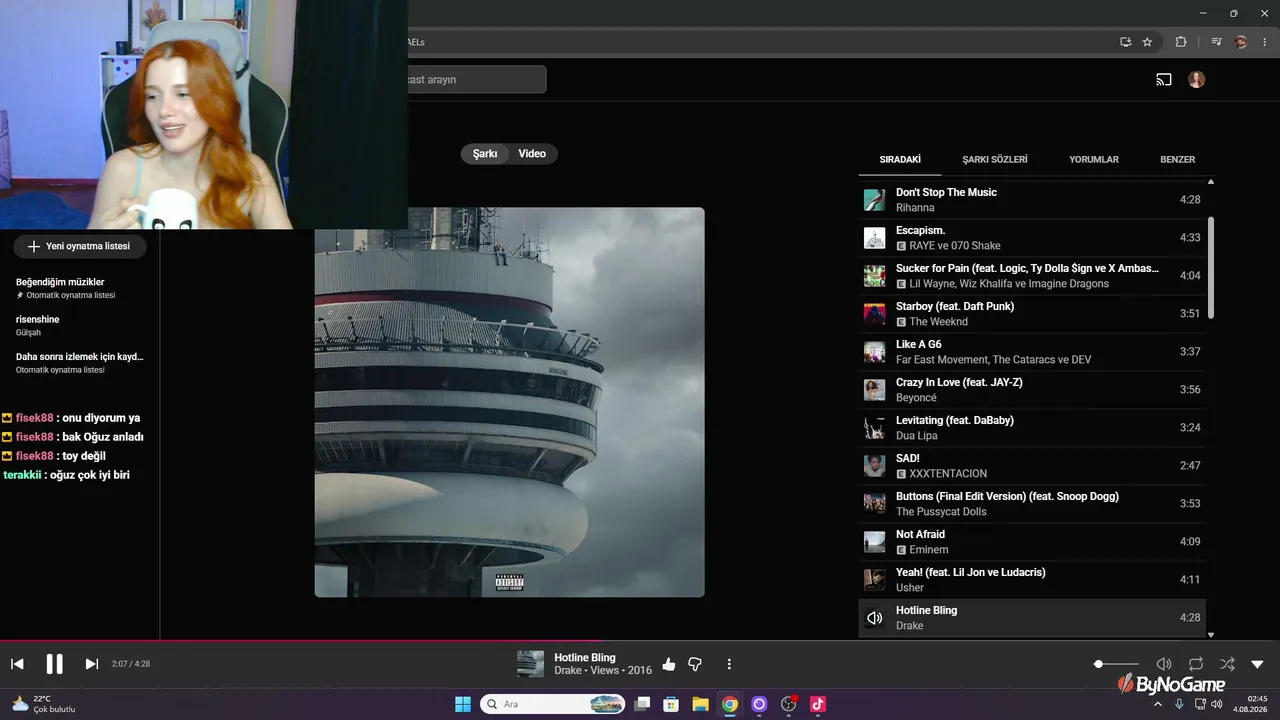
Task: Adjust the player volume slider
Action: click(x=1117, y=664)
